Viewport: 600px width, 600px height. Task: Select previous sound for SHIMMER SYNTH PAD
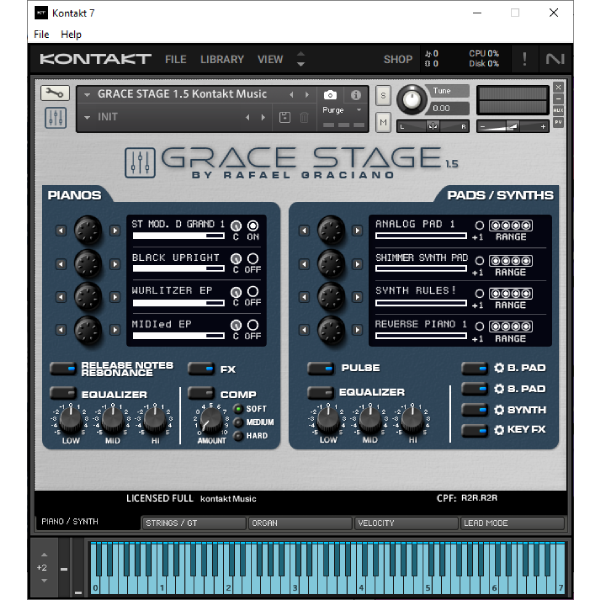pyautogui.click(x=304, y=264)
